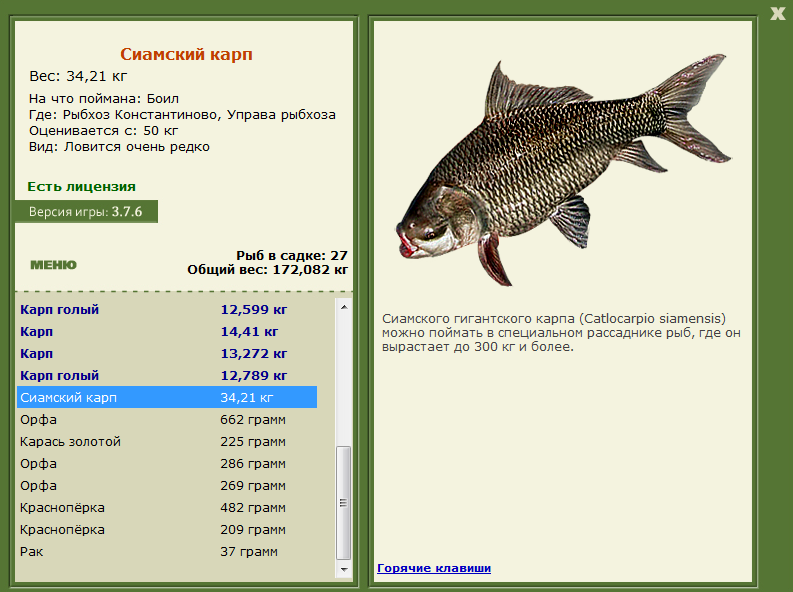Select highlighted Сиамский карп 34,21 кг row
Image resolution: width=793 pixels, height=592 pixels.
point(167,397)
